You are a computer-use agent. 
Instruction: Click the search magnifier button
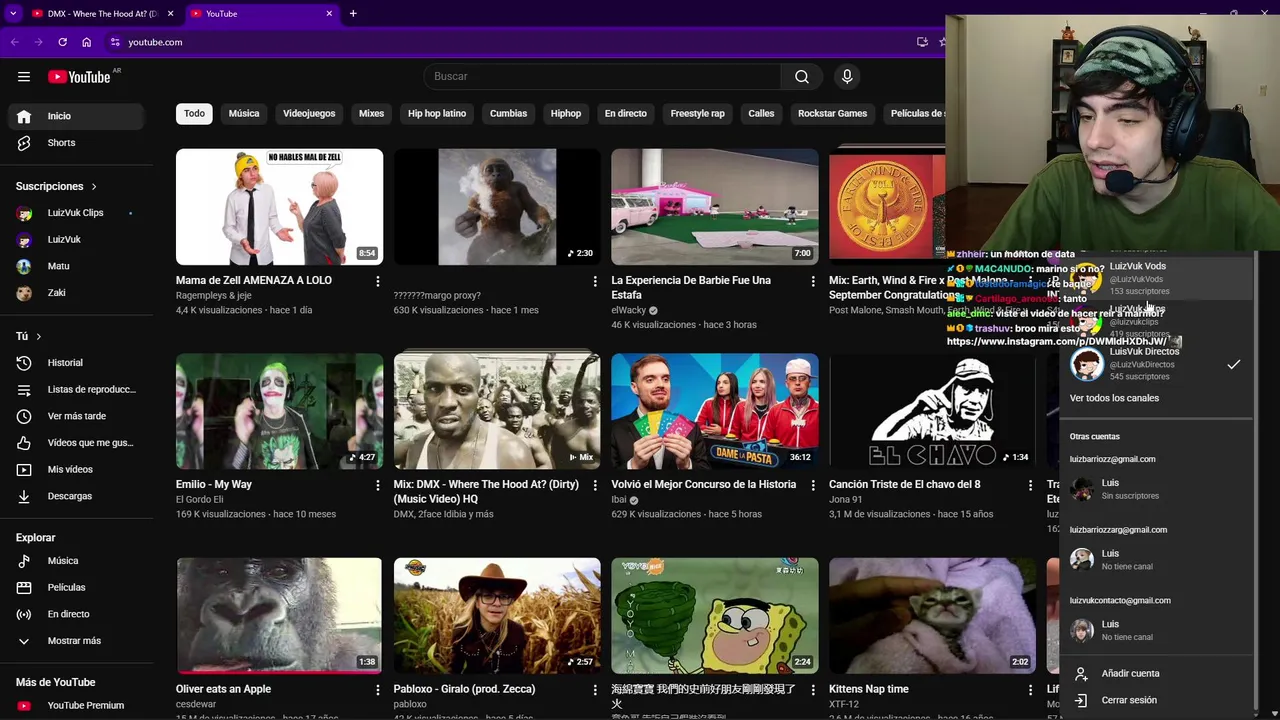pos(802,77)
